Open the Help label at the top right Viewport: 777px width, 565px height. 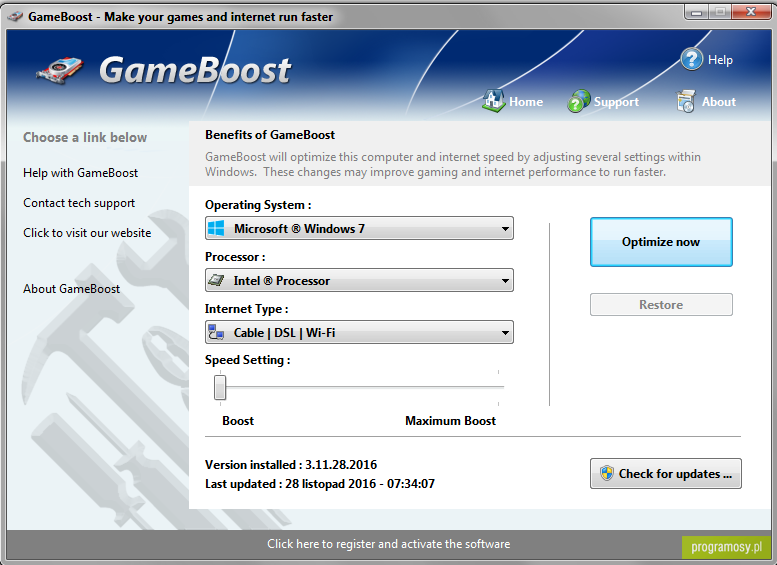(720, 59)
